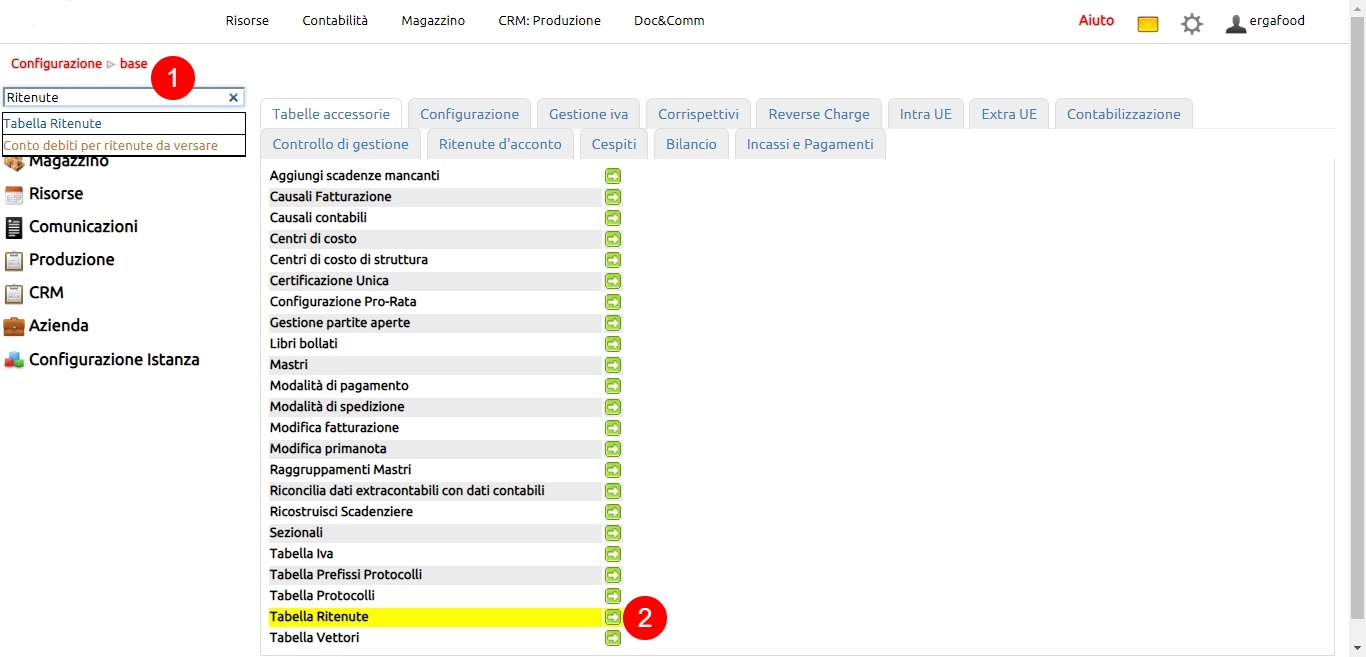Click the green arrow for Modifica primanota
This screenshot has width=1366, height=657.
[x=613, y=449]
